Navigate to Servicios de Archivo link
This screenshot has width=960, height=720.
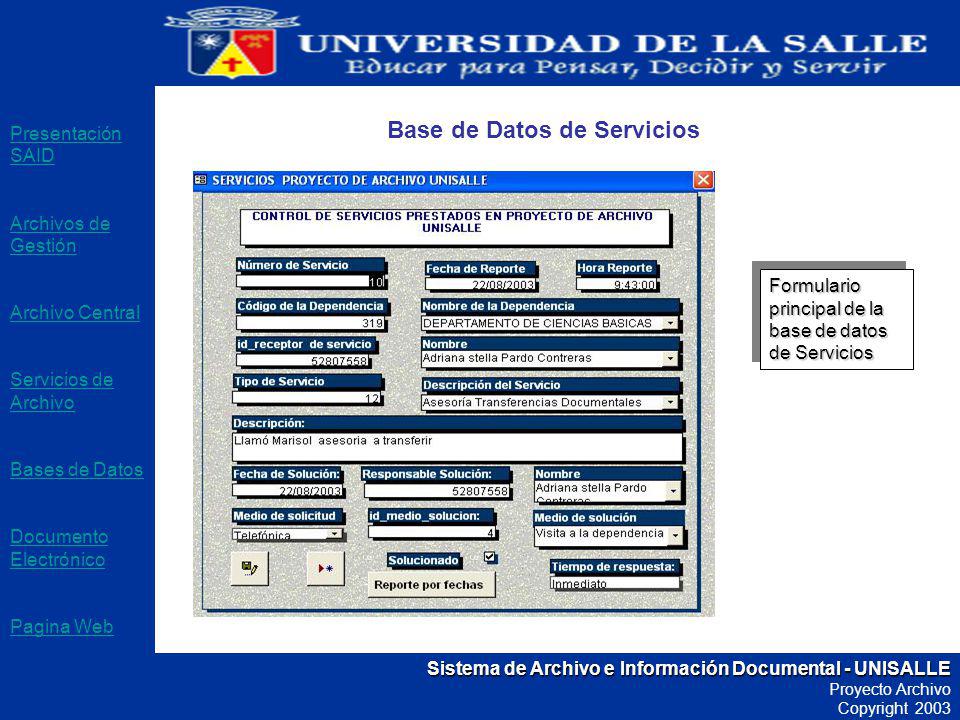click(61, 391)
